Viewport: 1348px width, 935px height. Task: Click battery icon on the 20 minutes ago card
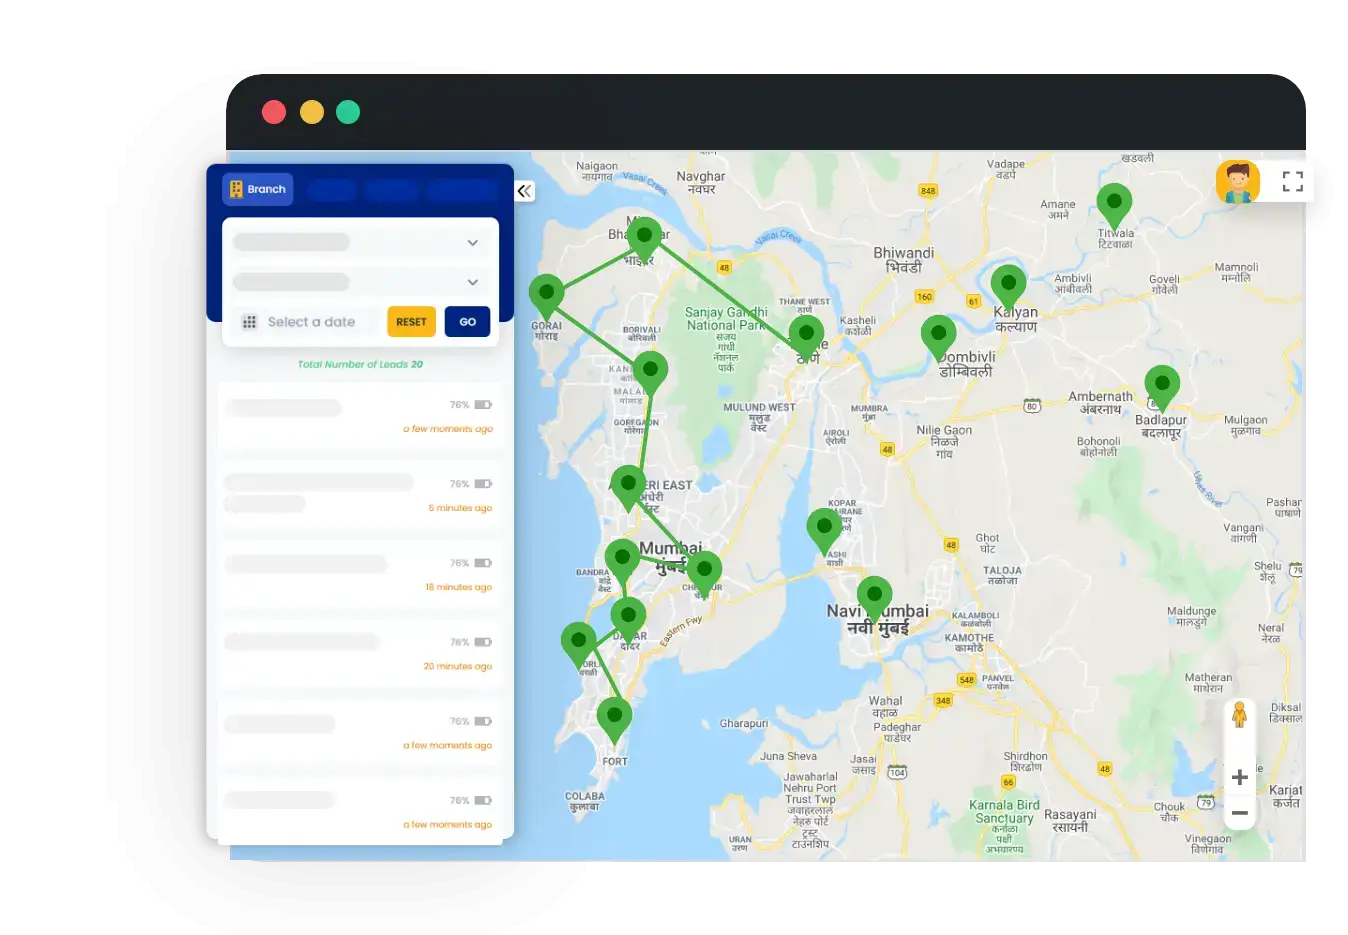(x=483, y=642)
